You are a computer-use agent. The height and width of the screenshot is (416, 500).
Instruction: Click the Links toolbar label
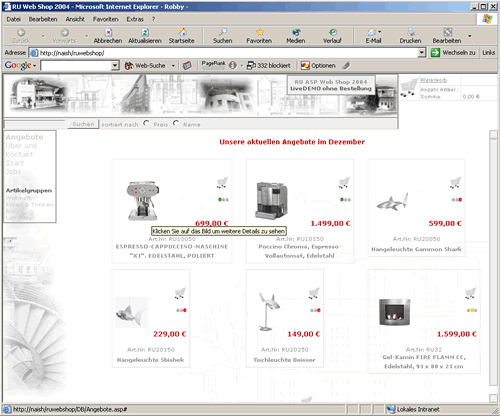pyautogui.click(x=489, y=53)
